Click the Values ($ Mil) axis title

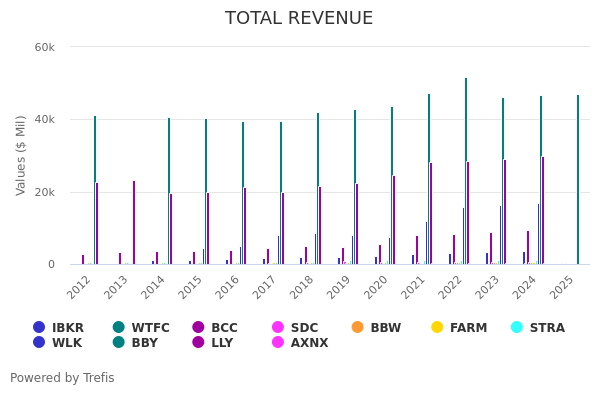coord(22,155)
